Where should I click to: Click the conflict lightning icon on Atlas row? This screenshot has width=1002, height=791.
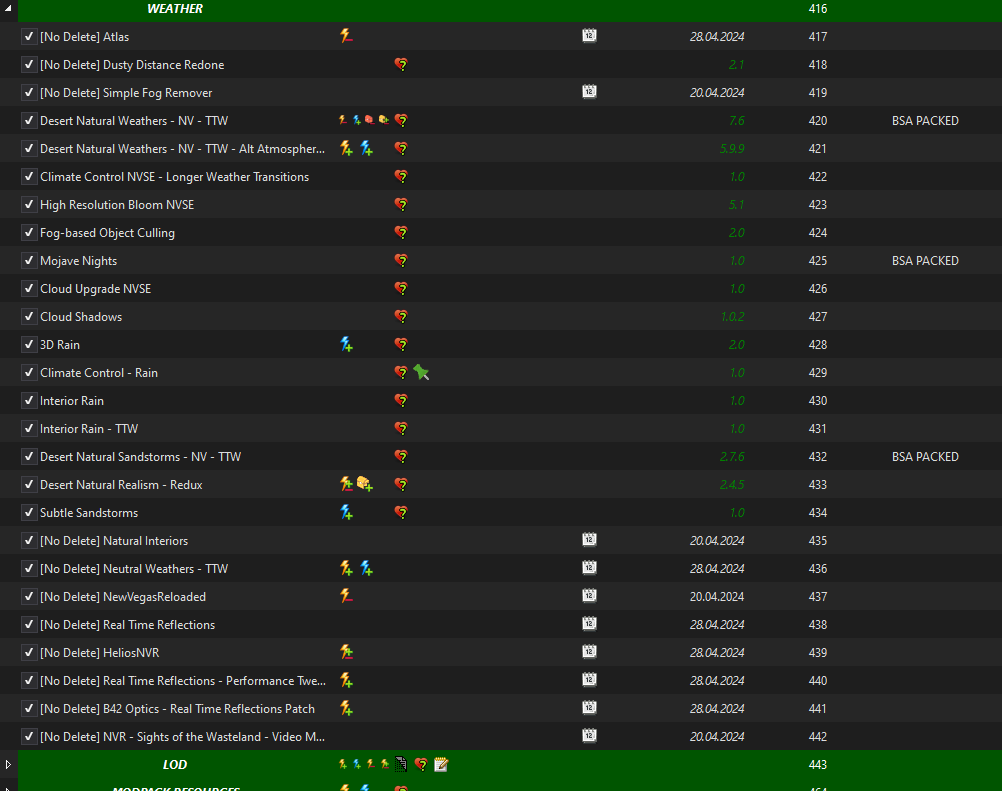(346, 36)
